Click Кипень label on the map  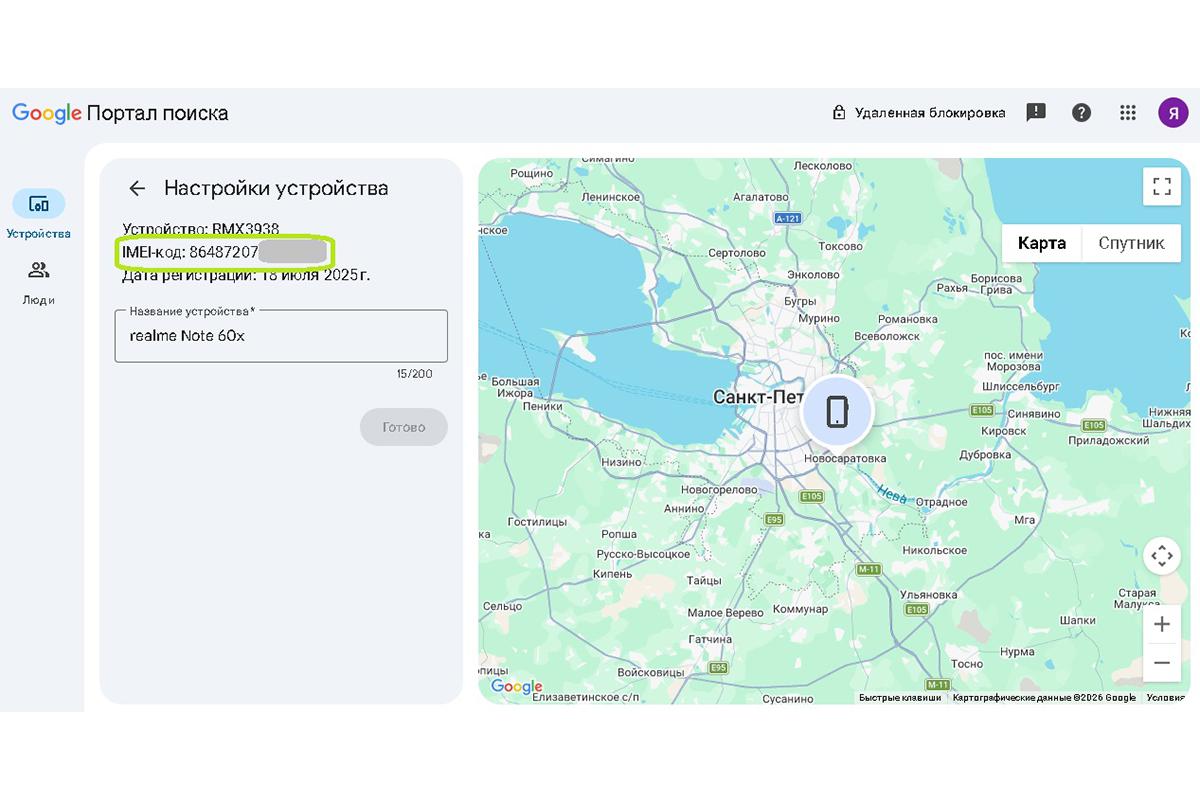pos(612,574)
